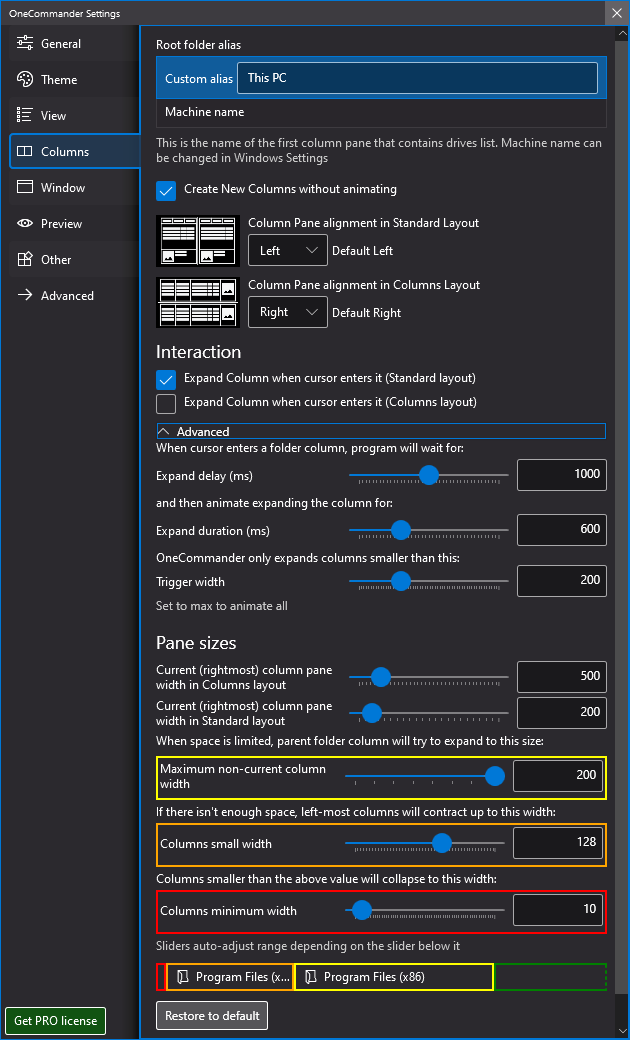630x1040 pixels.
Task: Click the General sliders icon in sidebar
Action: (25, 44)
